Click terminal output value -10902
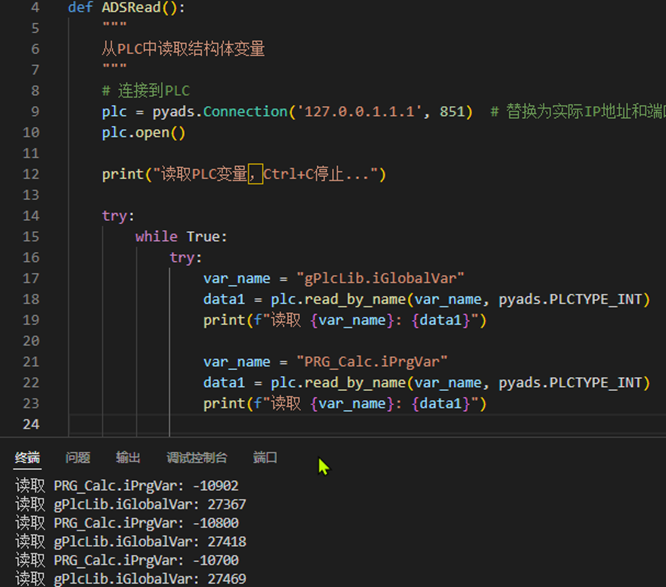This screenshot has height=587, width=666. (x=220, y=486)
